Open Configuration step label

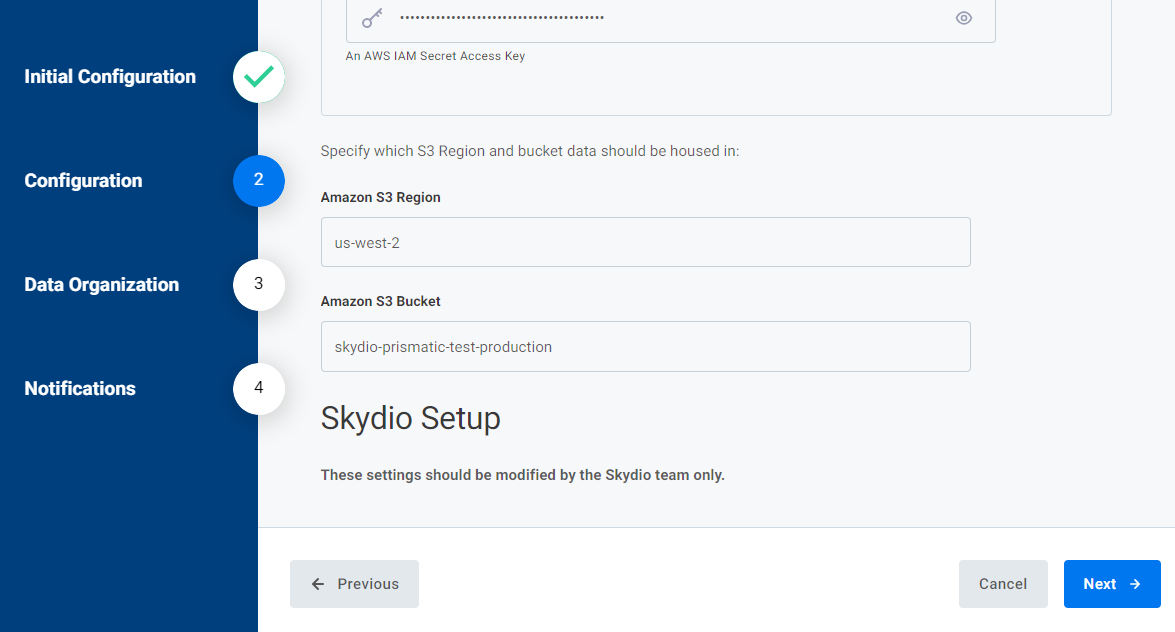click(83, 181)
